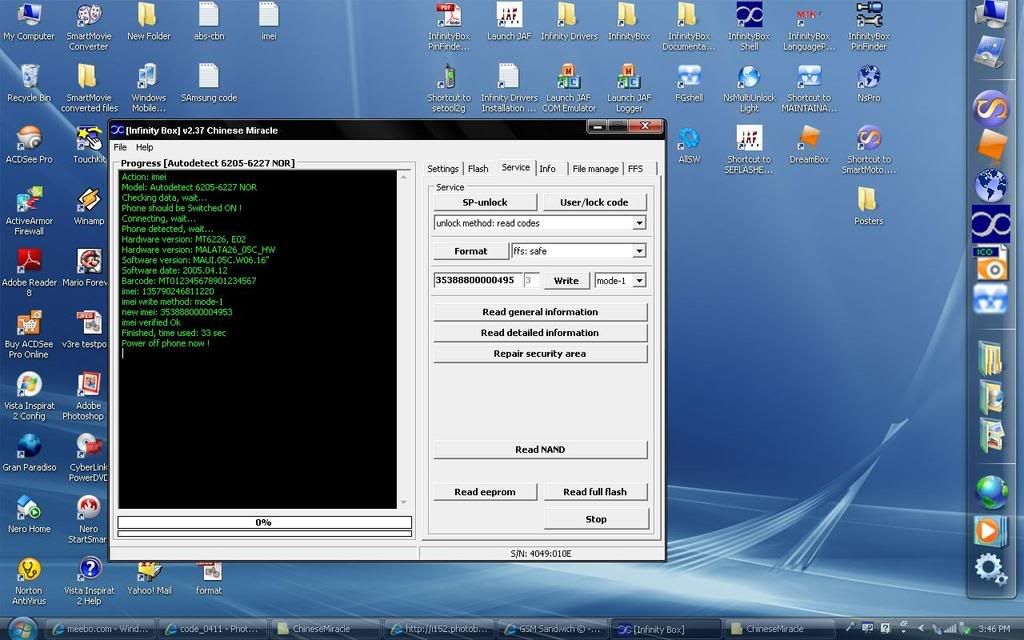Click the progress log scrollbar

pyautogui.click(x=404, y=340)
